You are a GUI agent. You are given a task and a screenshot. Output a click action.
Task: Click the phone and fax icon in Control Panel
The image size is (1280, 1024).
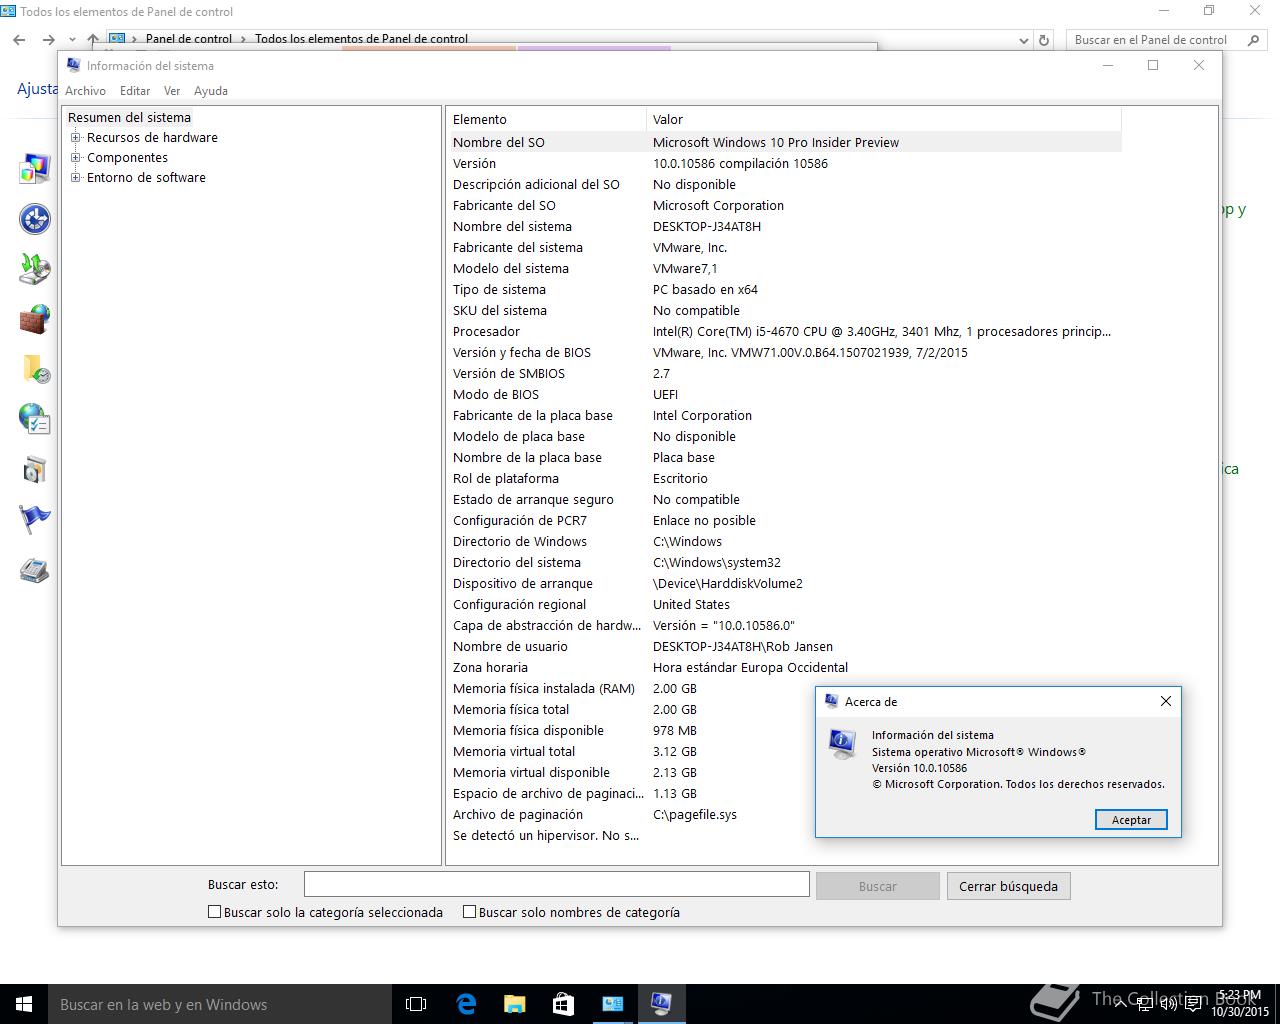click(x=34, y=570)
